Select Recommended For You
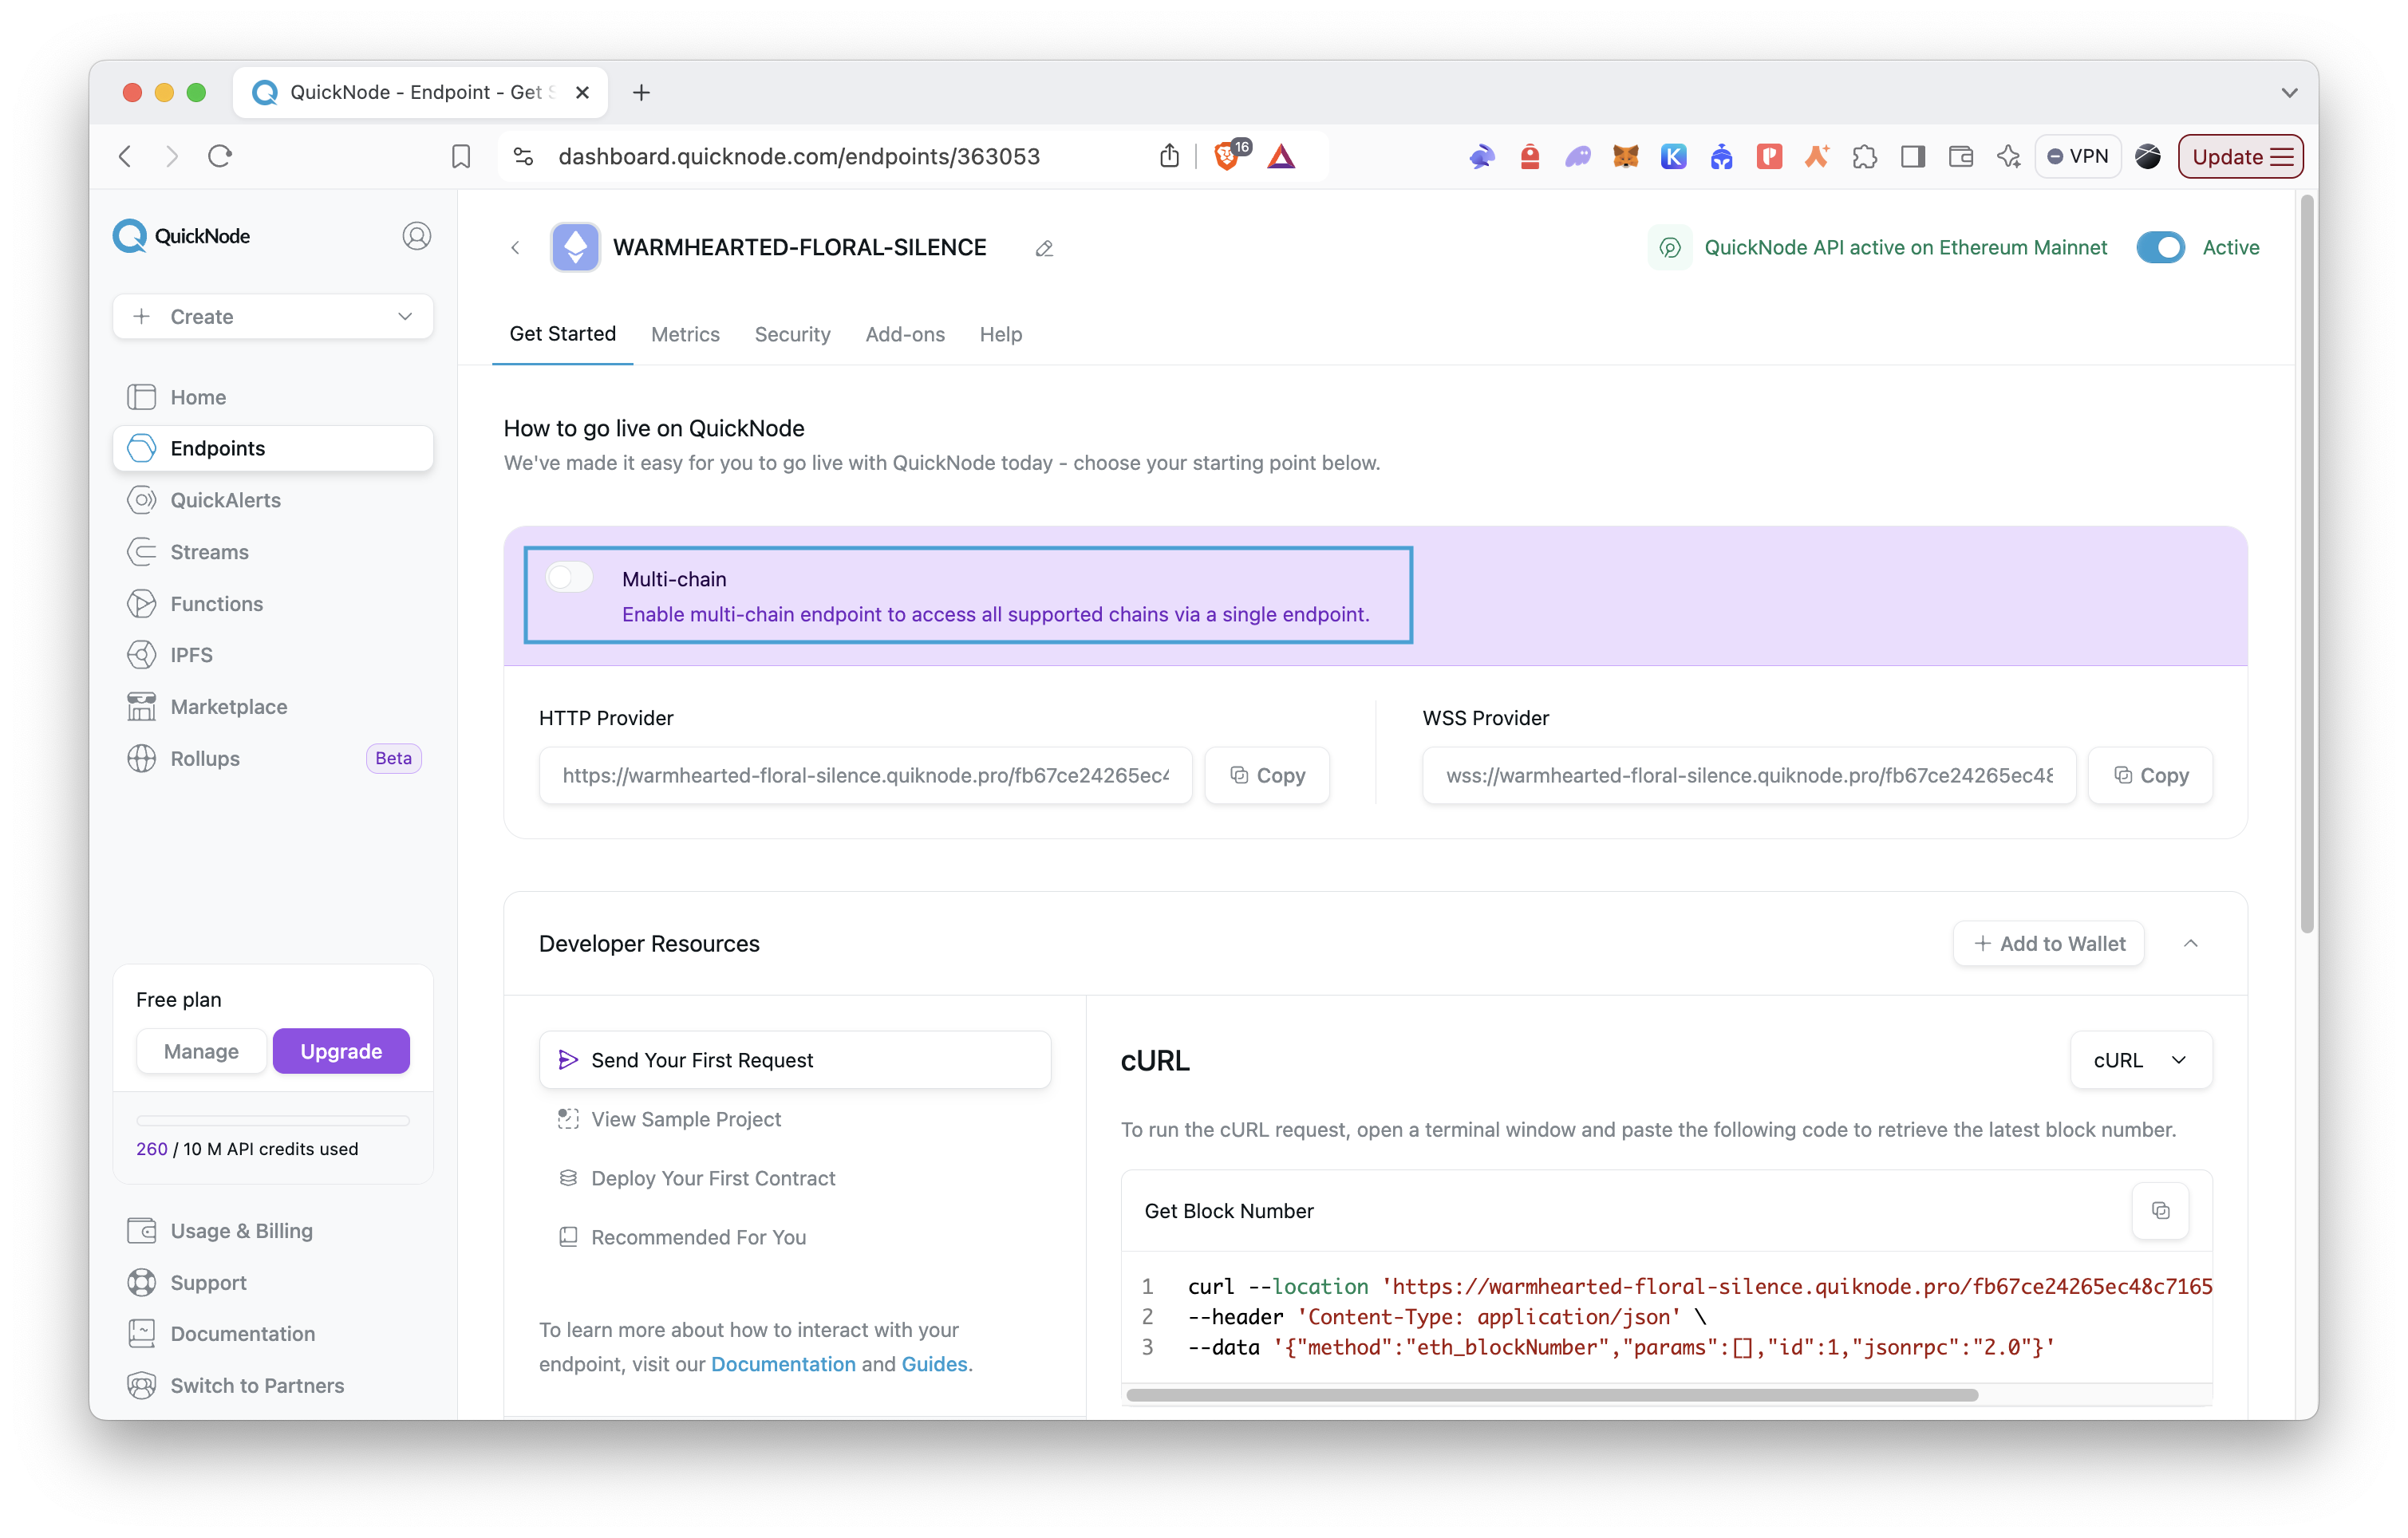The height and width of the screenshot is (1538, 2408). [x=795, y=1237]
